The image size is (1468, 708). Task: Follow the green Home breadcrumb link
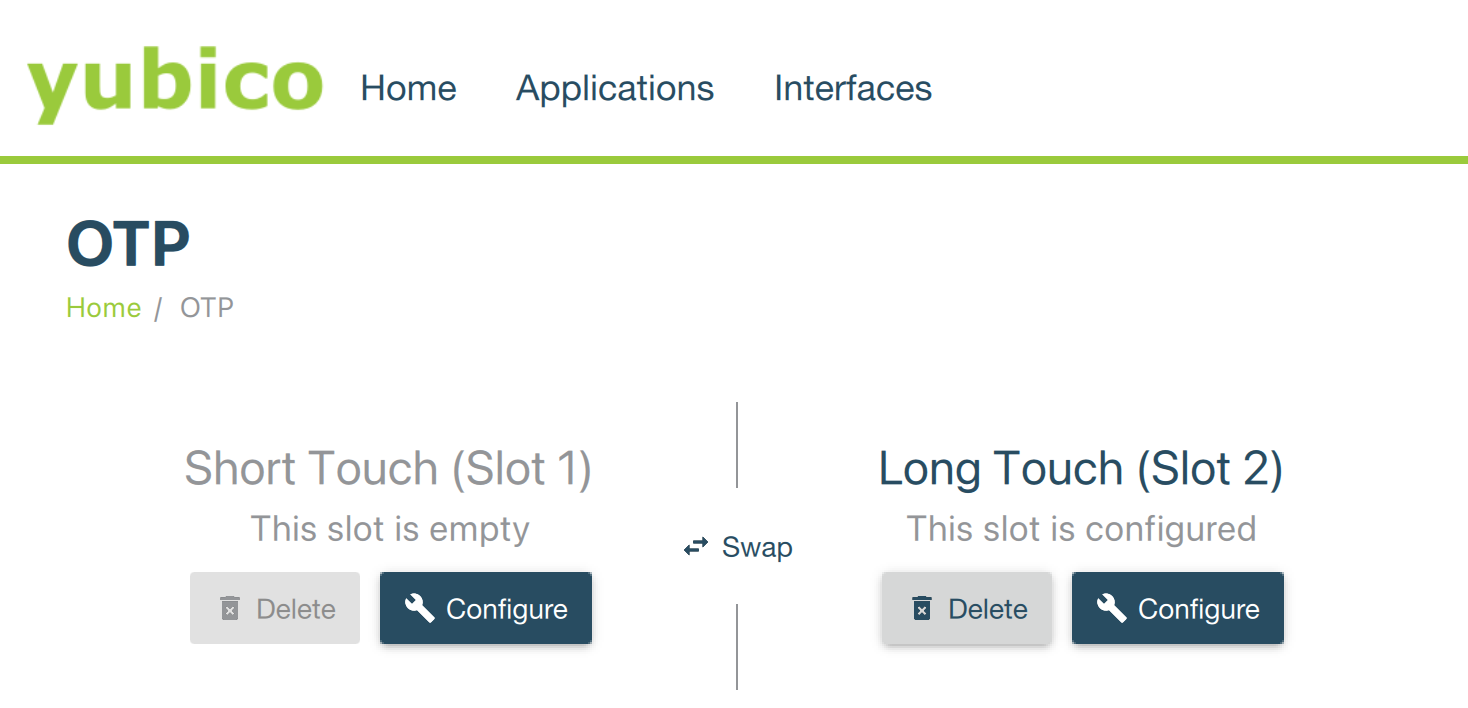[x=103, y=307]
